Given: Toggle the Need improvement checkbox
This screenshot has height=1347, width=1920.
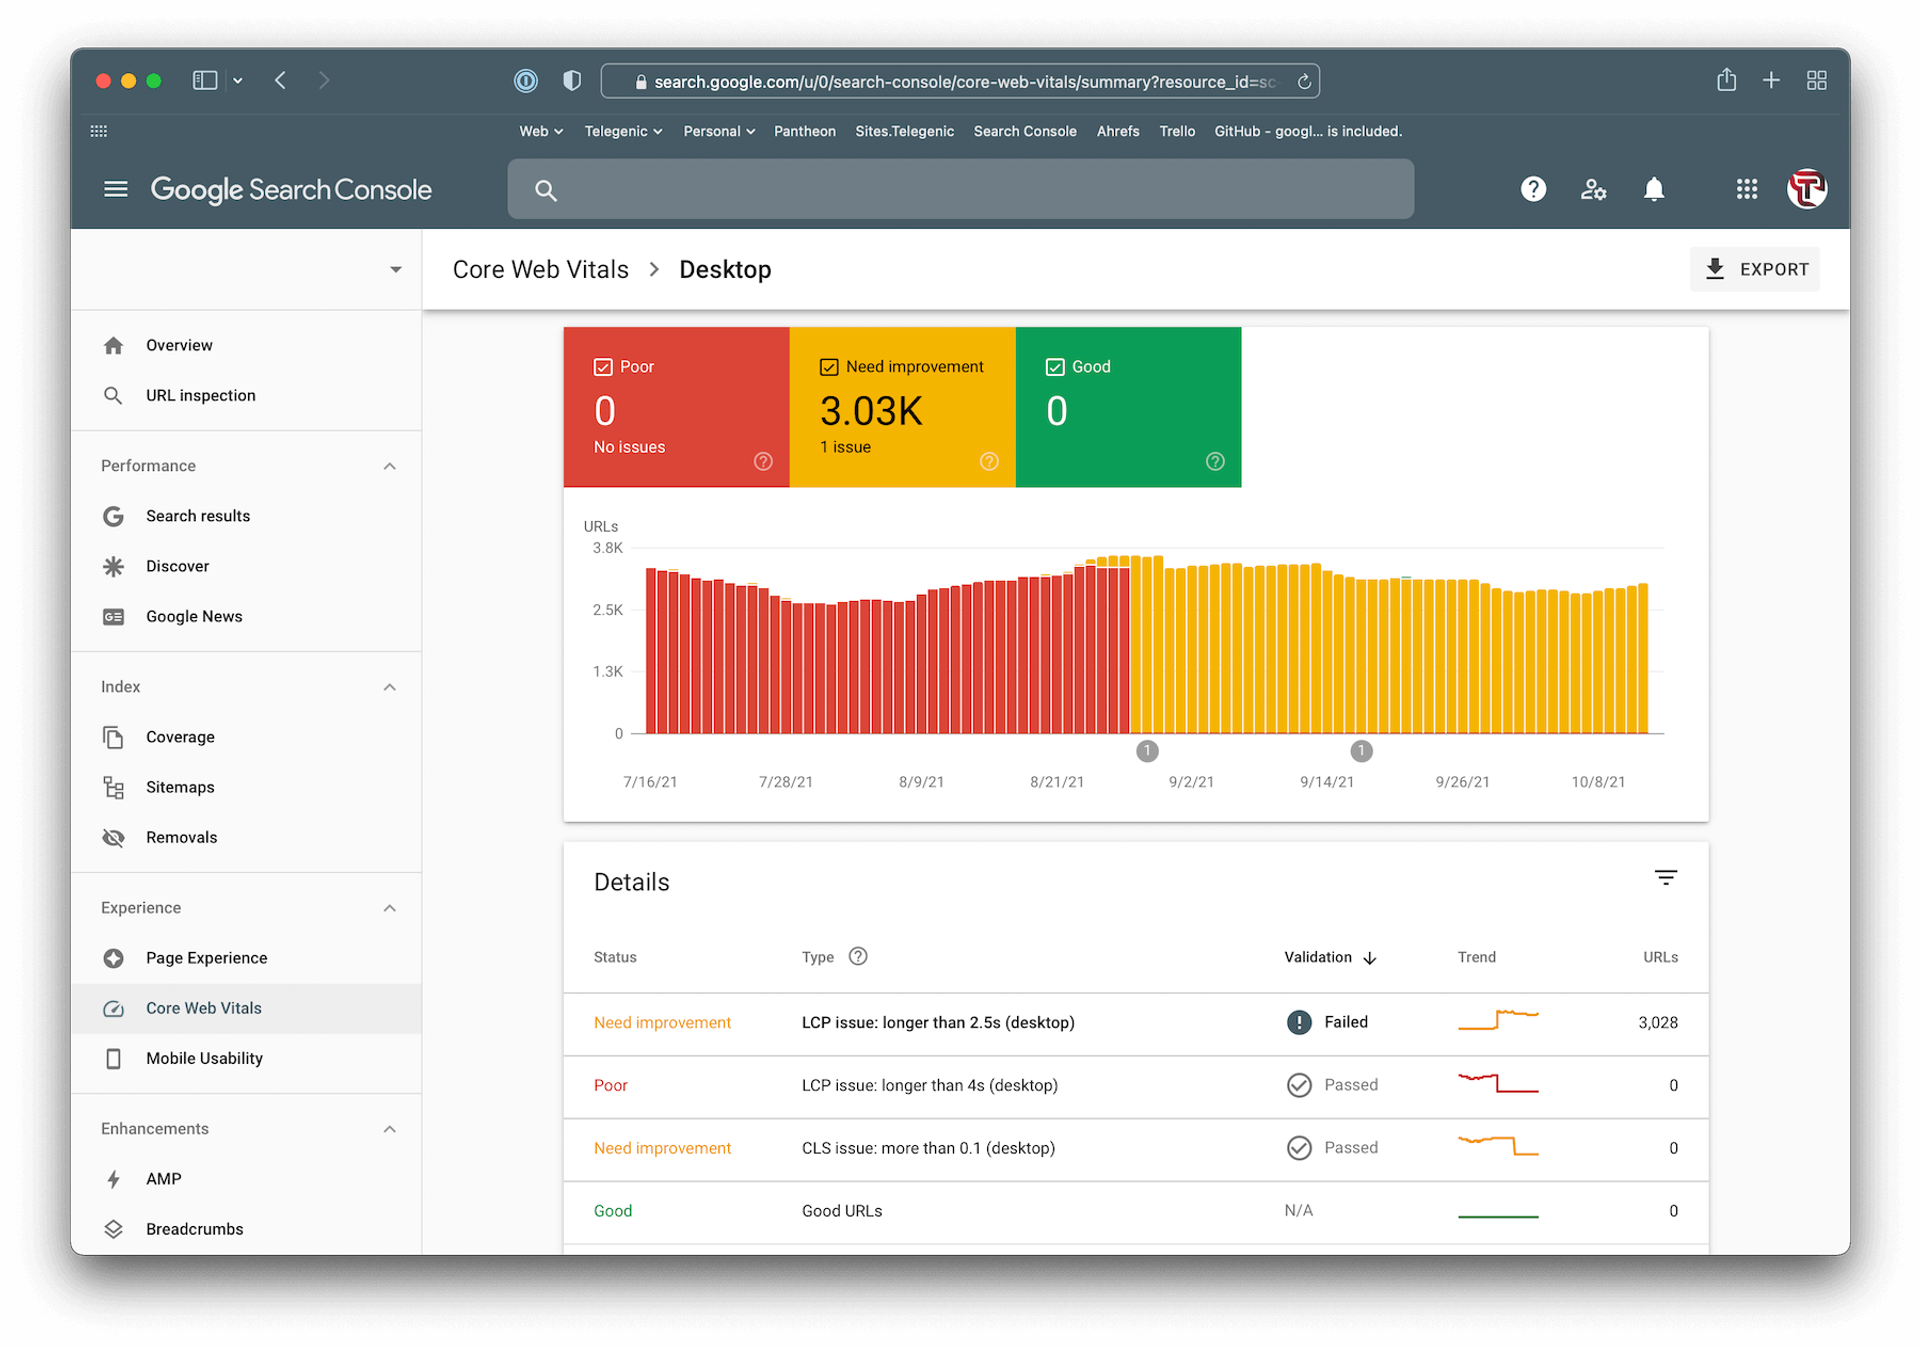Looking at the screenshot, I should pos(829,367).
